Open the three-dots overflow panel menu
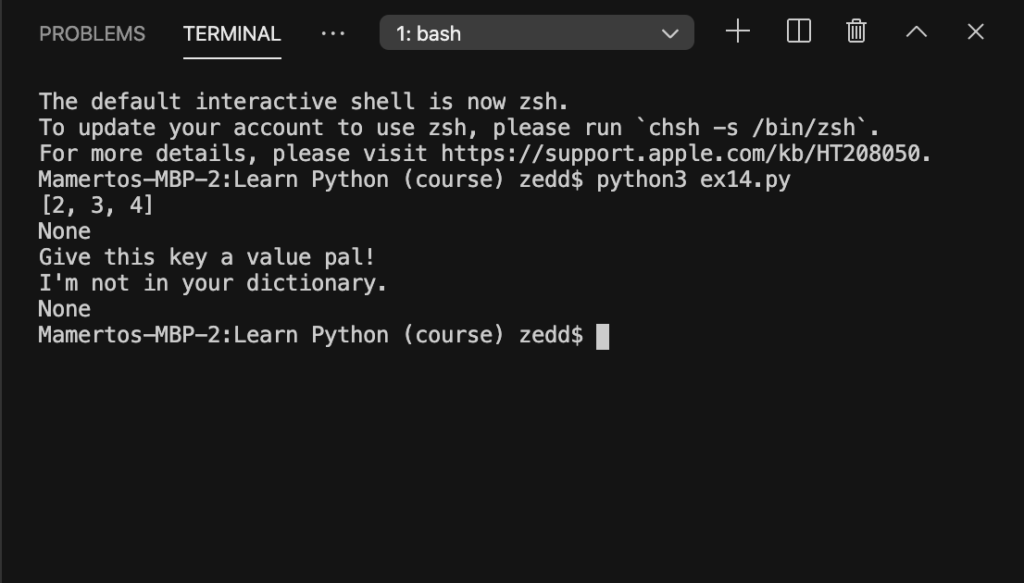The width and height of the screenshot is (1024, 583). point(333,33)
